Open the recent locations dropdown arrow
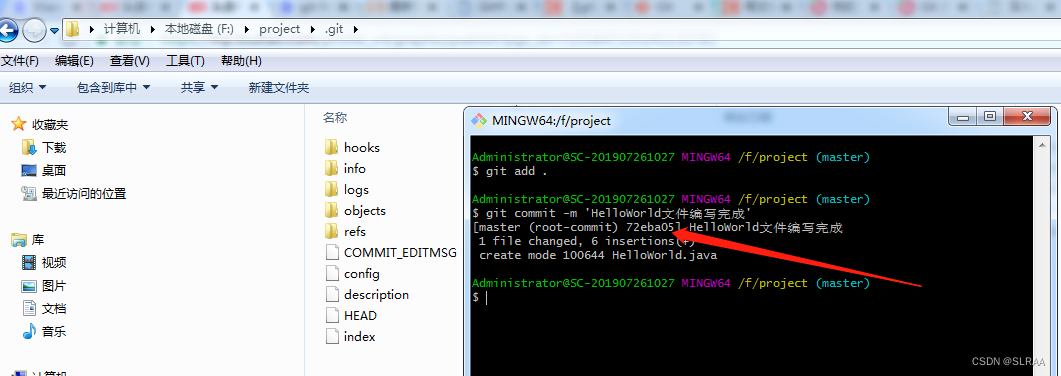Viewport: 1061px width, 376px height. click(x=54, y=31)
